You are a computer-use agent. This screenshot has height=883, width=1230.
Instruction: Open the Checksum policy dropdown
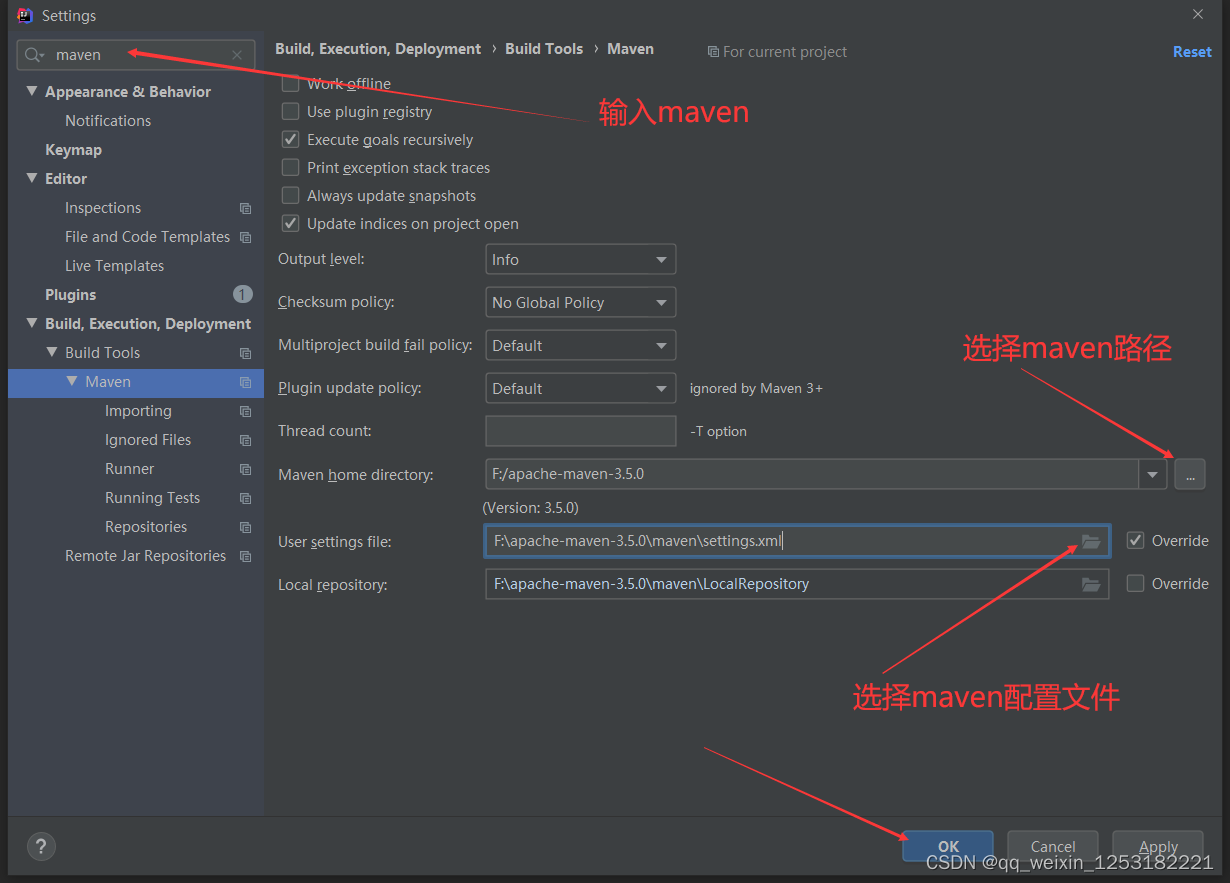click(580, 302)
